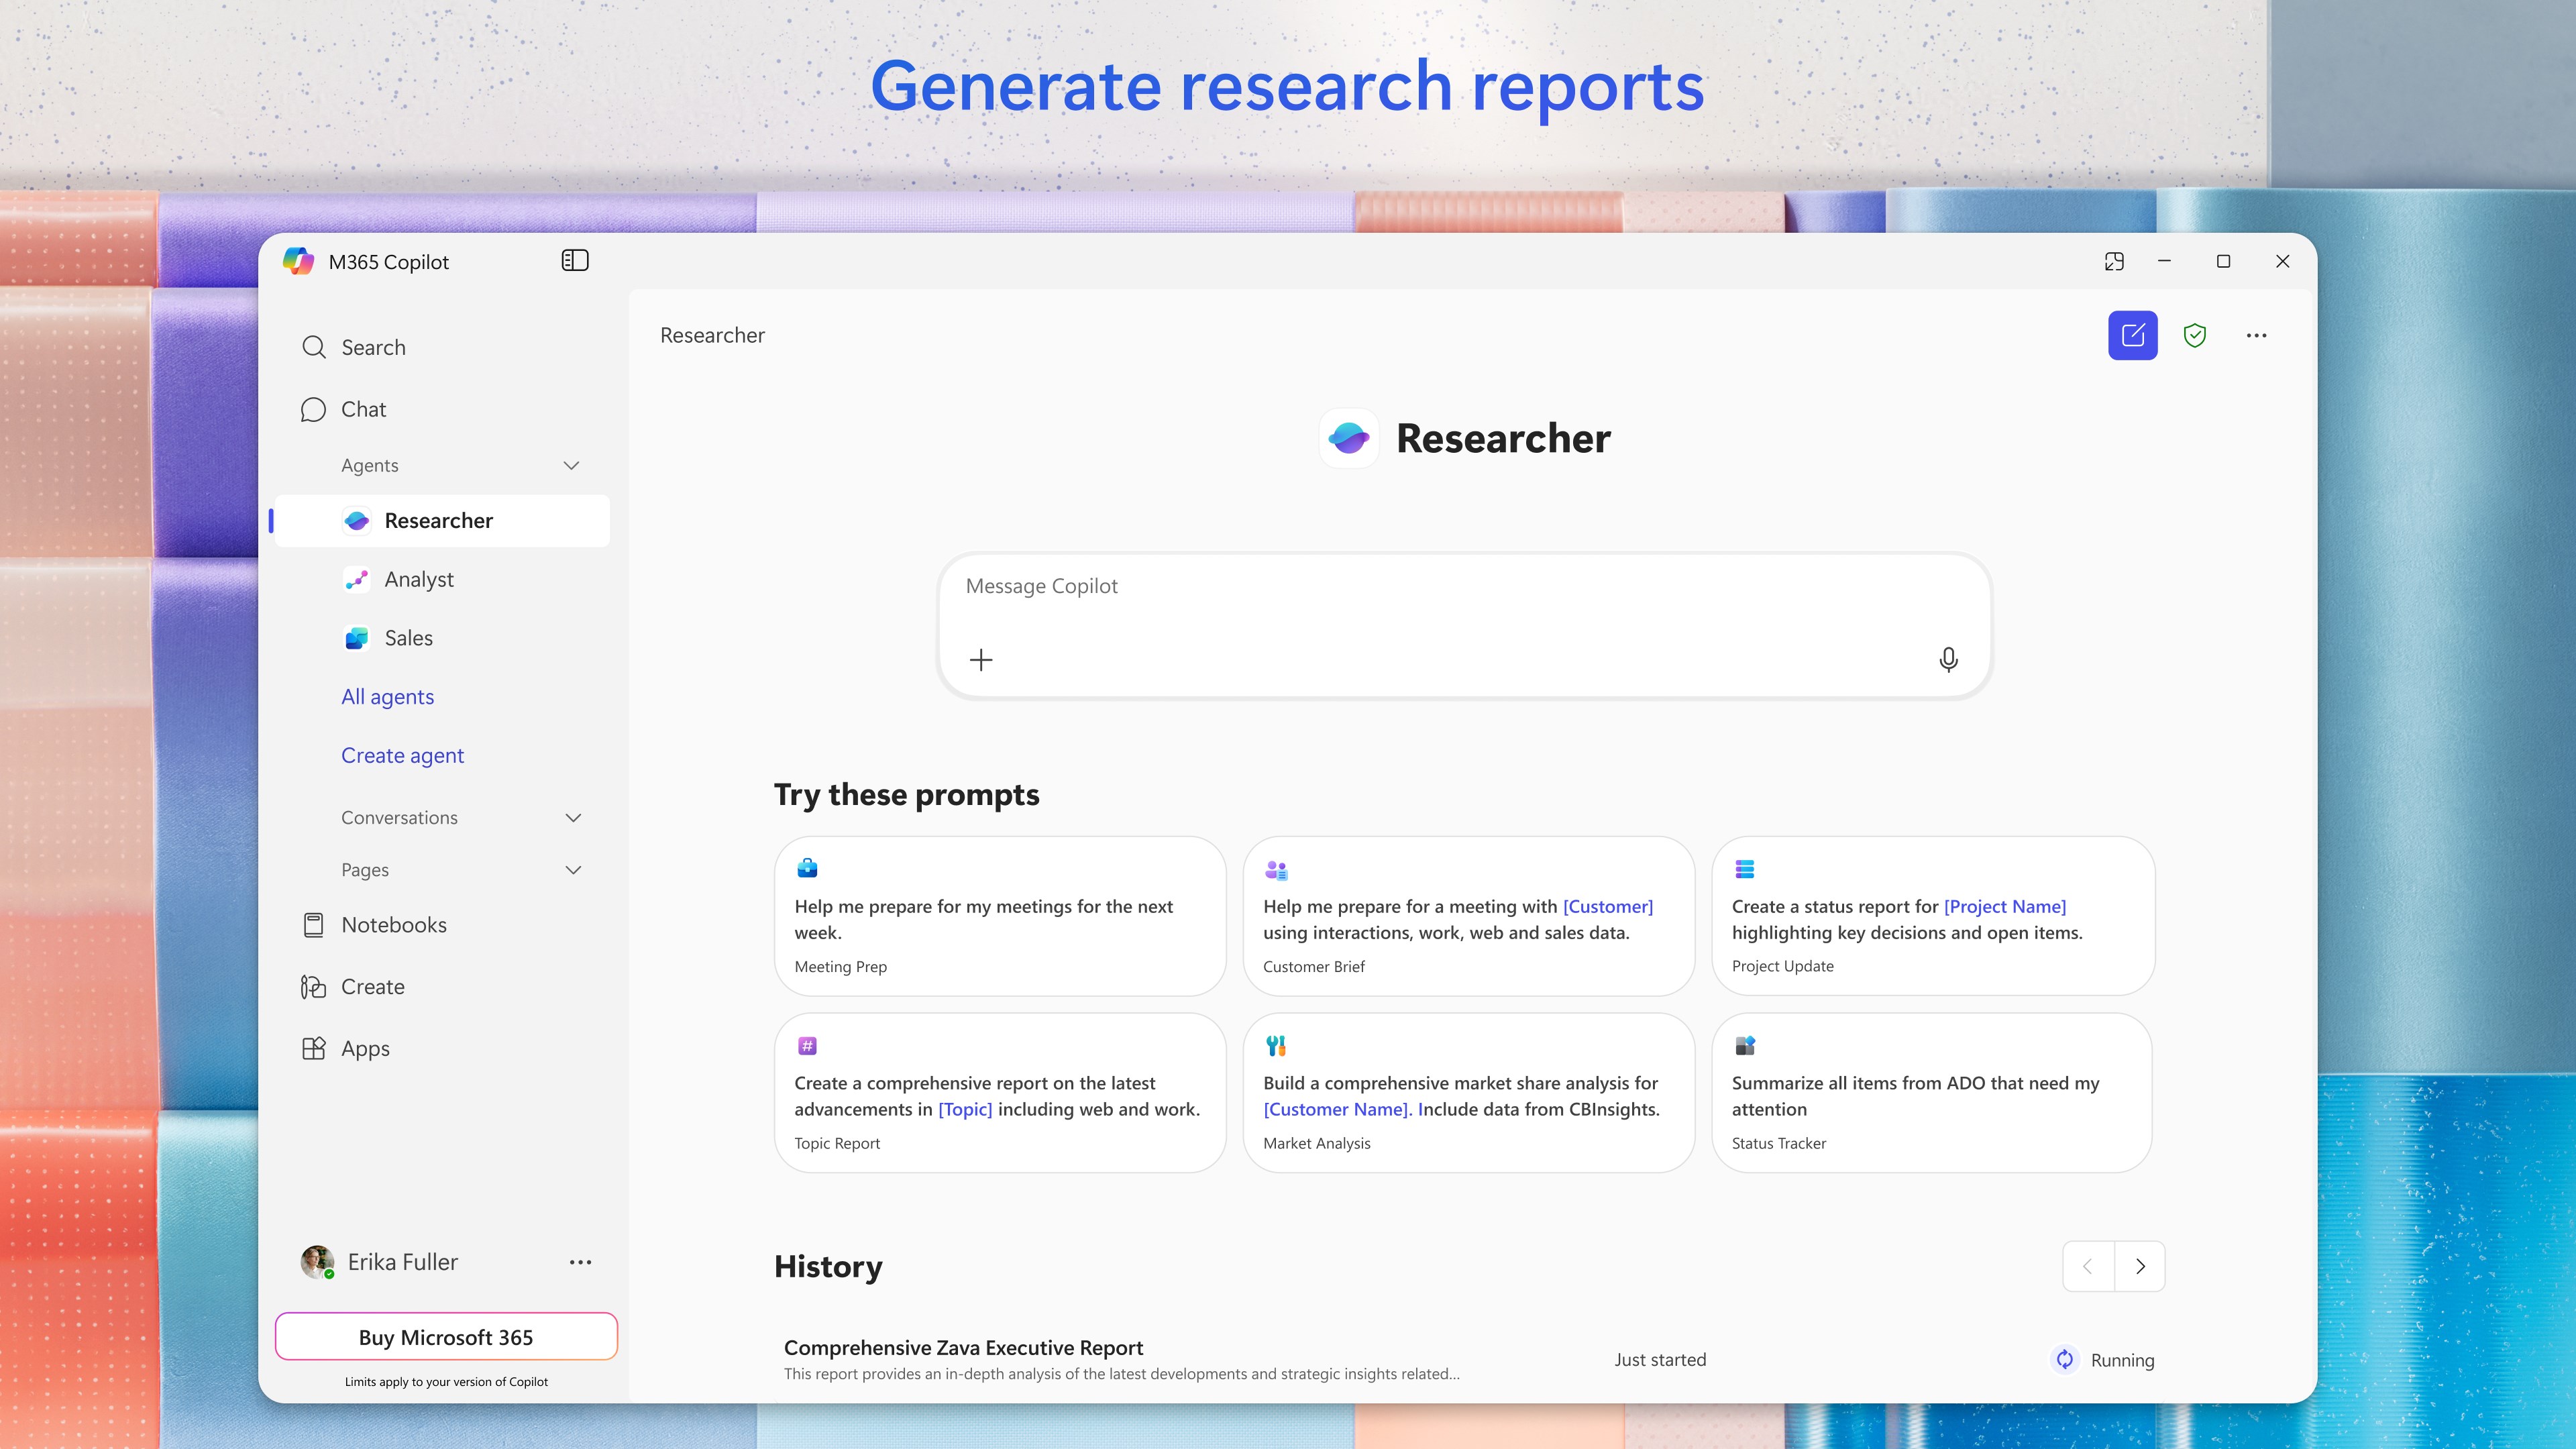
Task: Select the Sales agent
Action: 408,637
